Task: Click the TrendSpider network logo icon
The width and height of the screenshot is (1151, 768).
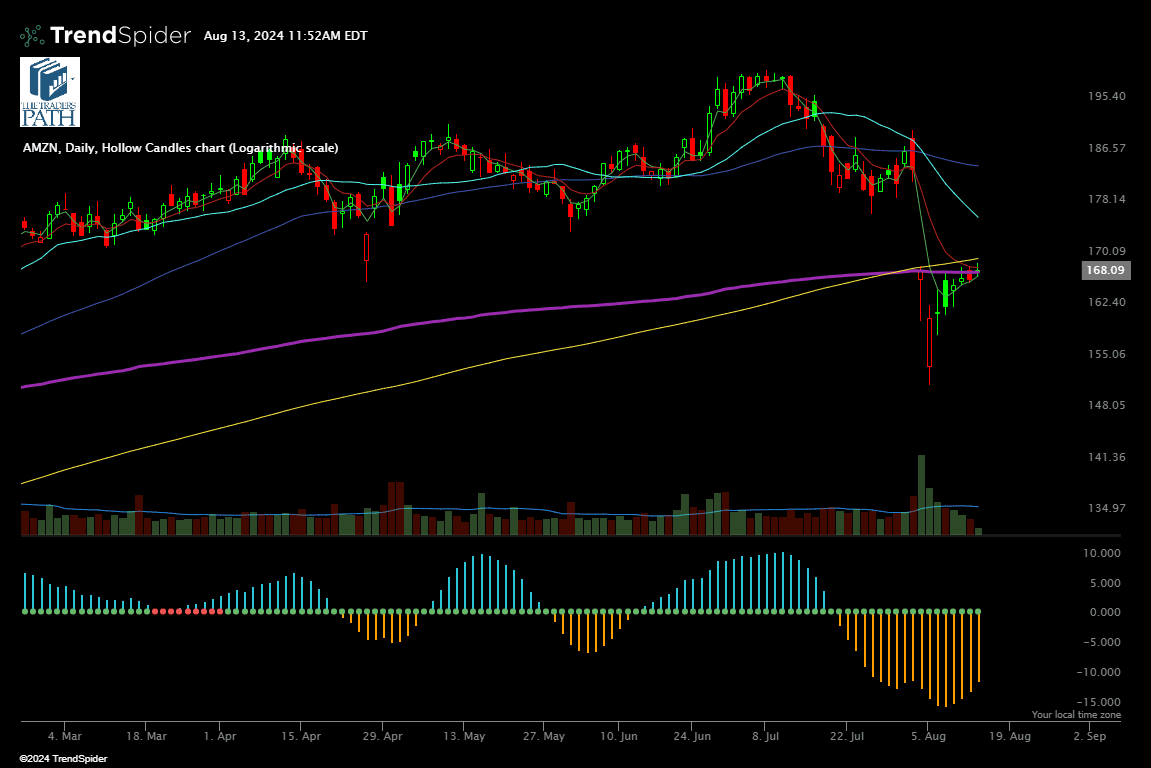Action: click(32, 36)
